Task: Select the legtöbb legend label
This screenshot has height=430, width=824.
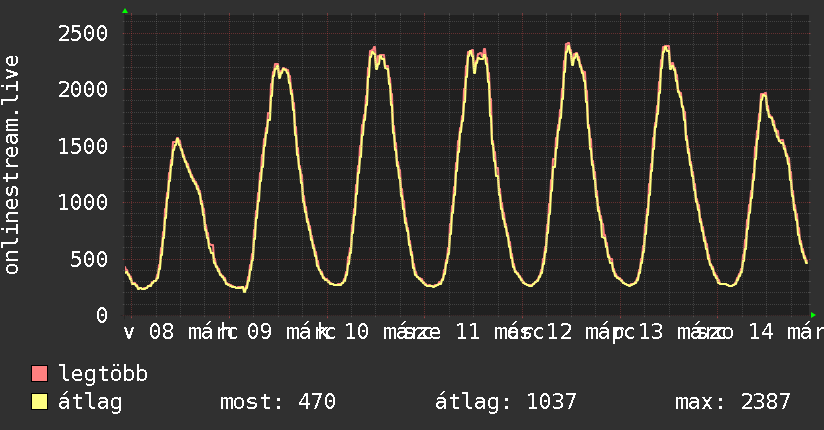Action: click(x=103, y=374)
